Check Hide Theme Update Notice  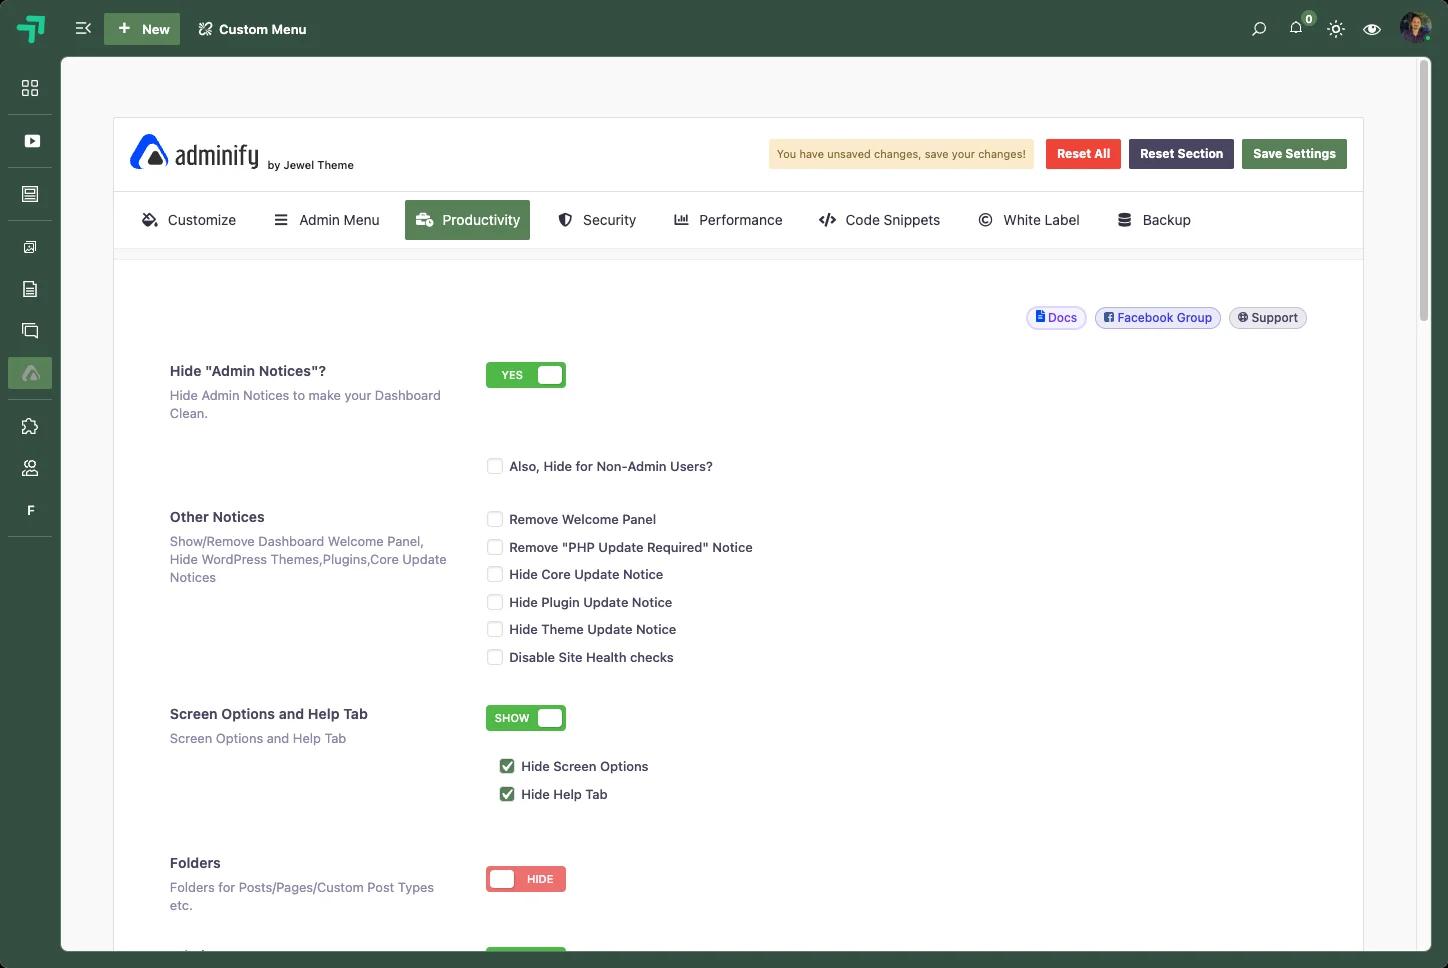coord(495,629)
